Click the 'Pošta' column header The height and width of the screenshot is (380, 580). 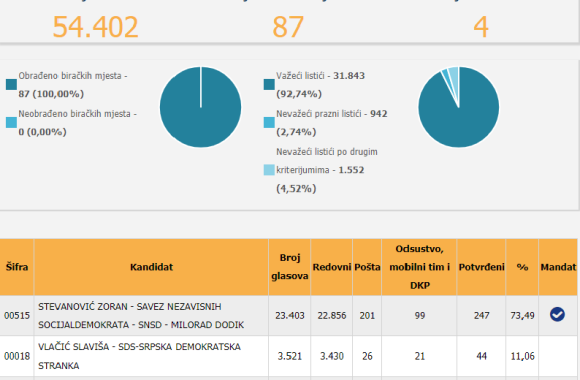(367, 267)
